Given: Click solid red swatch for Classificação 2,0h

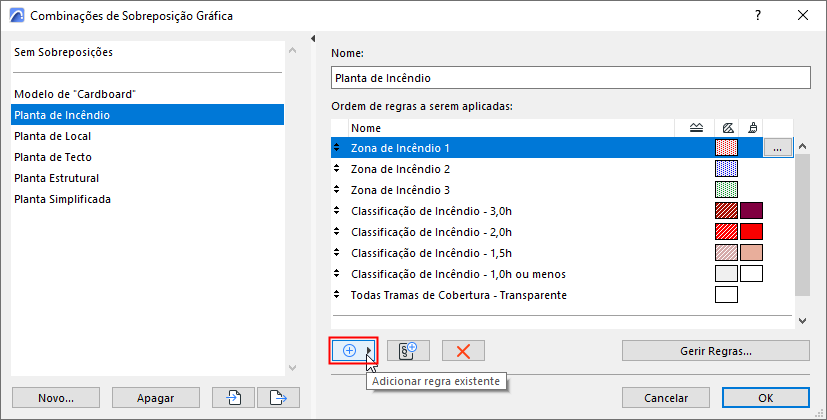Looking at the screenshot, I should point(751,232).
